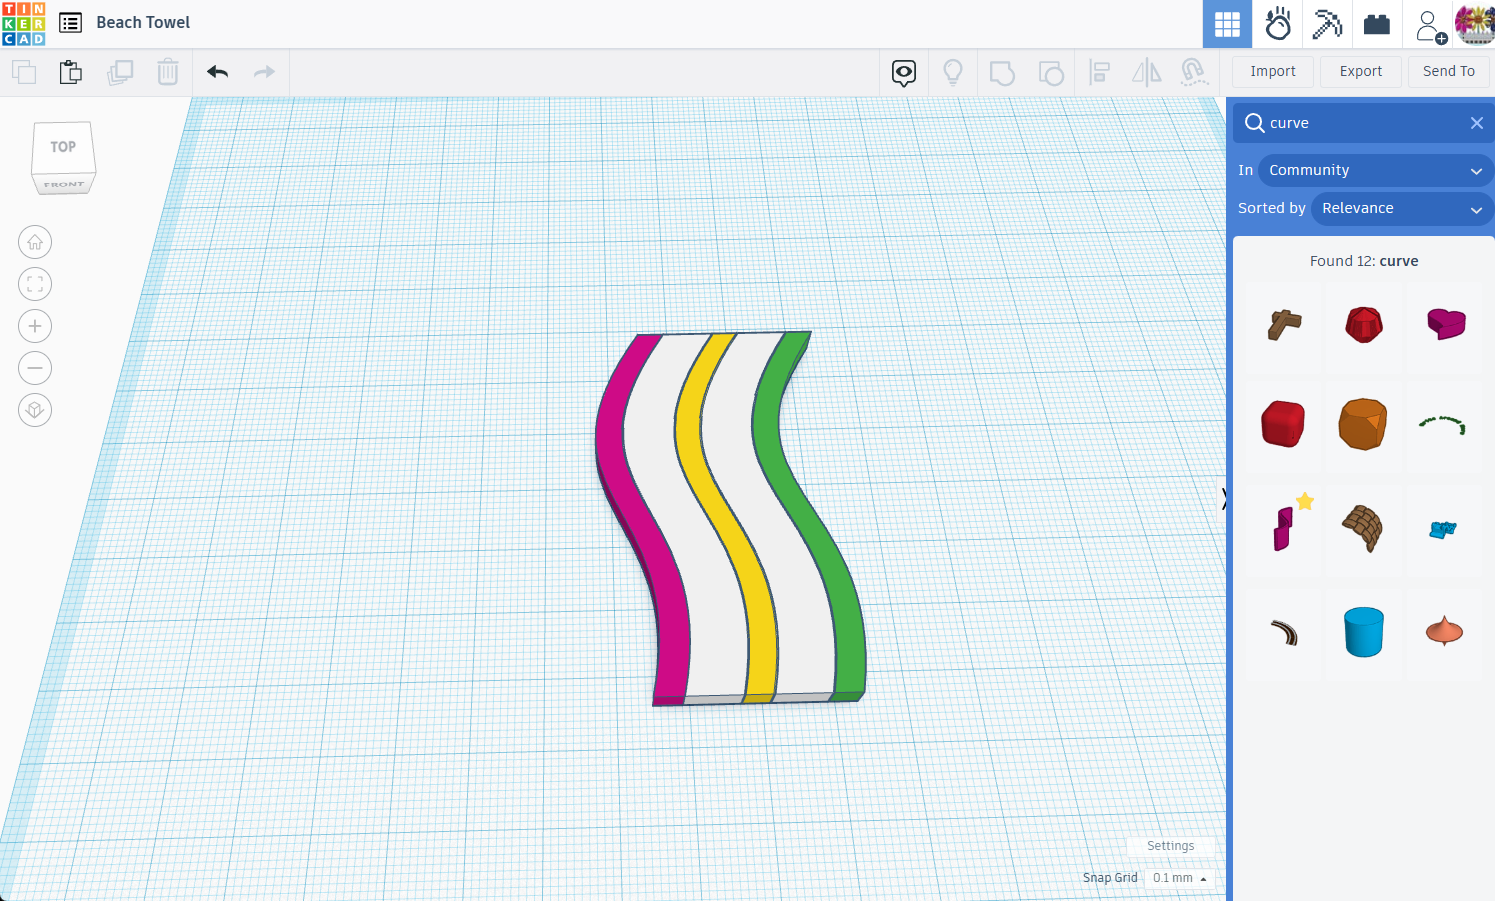Click the invite collaborator icon
The width and height of the screenshot is (1495, 901).
click(x=1429, y=26)
